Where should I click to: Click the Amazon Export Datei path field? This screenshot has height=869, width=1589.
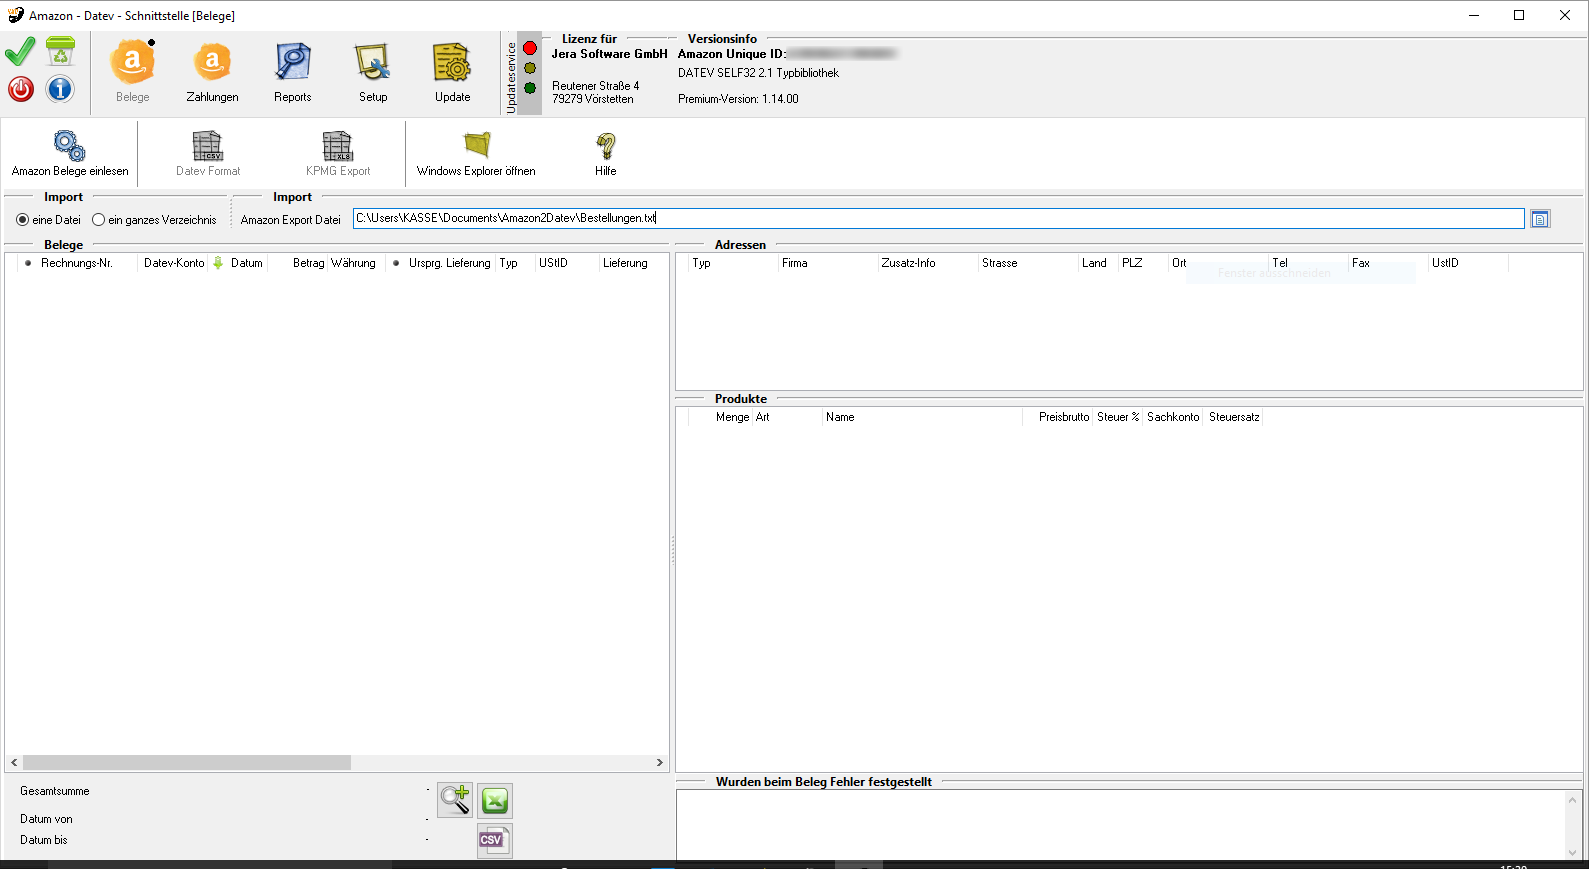(x=937, y=218)
